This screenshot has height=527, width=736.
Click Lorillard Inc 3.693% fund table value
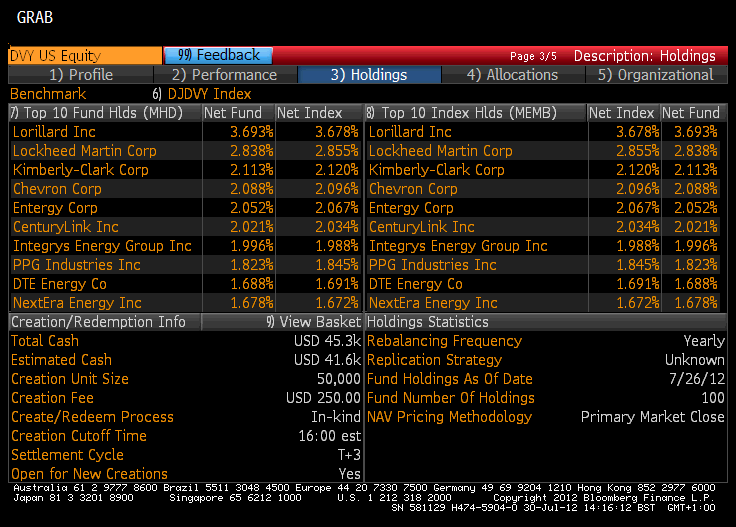tap(252, 132)
